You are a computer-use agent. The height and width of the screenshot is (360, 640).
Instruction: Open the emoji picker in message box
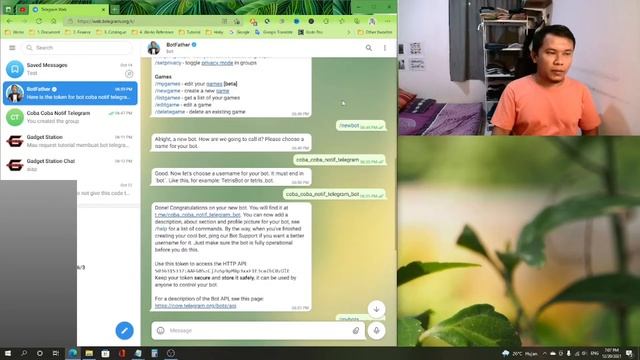point(161,330)
